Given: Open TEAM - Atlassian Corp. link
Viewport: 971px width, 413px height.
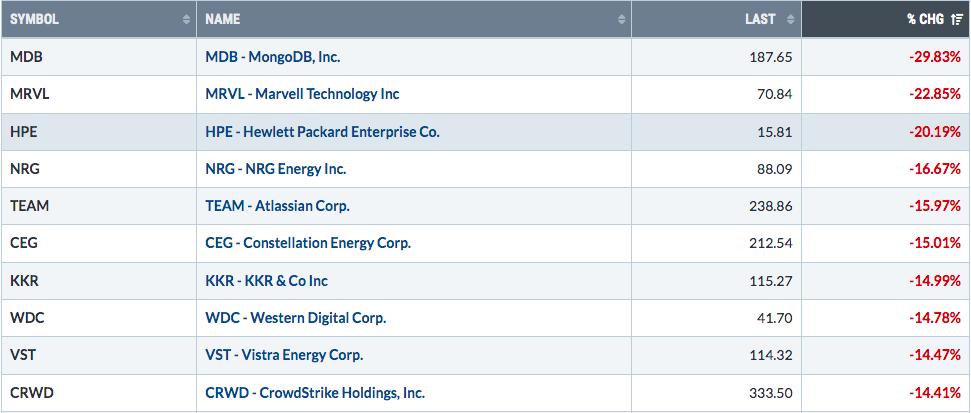Looking at the screenshot, I should (x=277, y=206).
